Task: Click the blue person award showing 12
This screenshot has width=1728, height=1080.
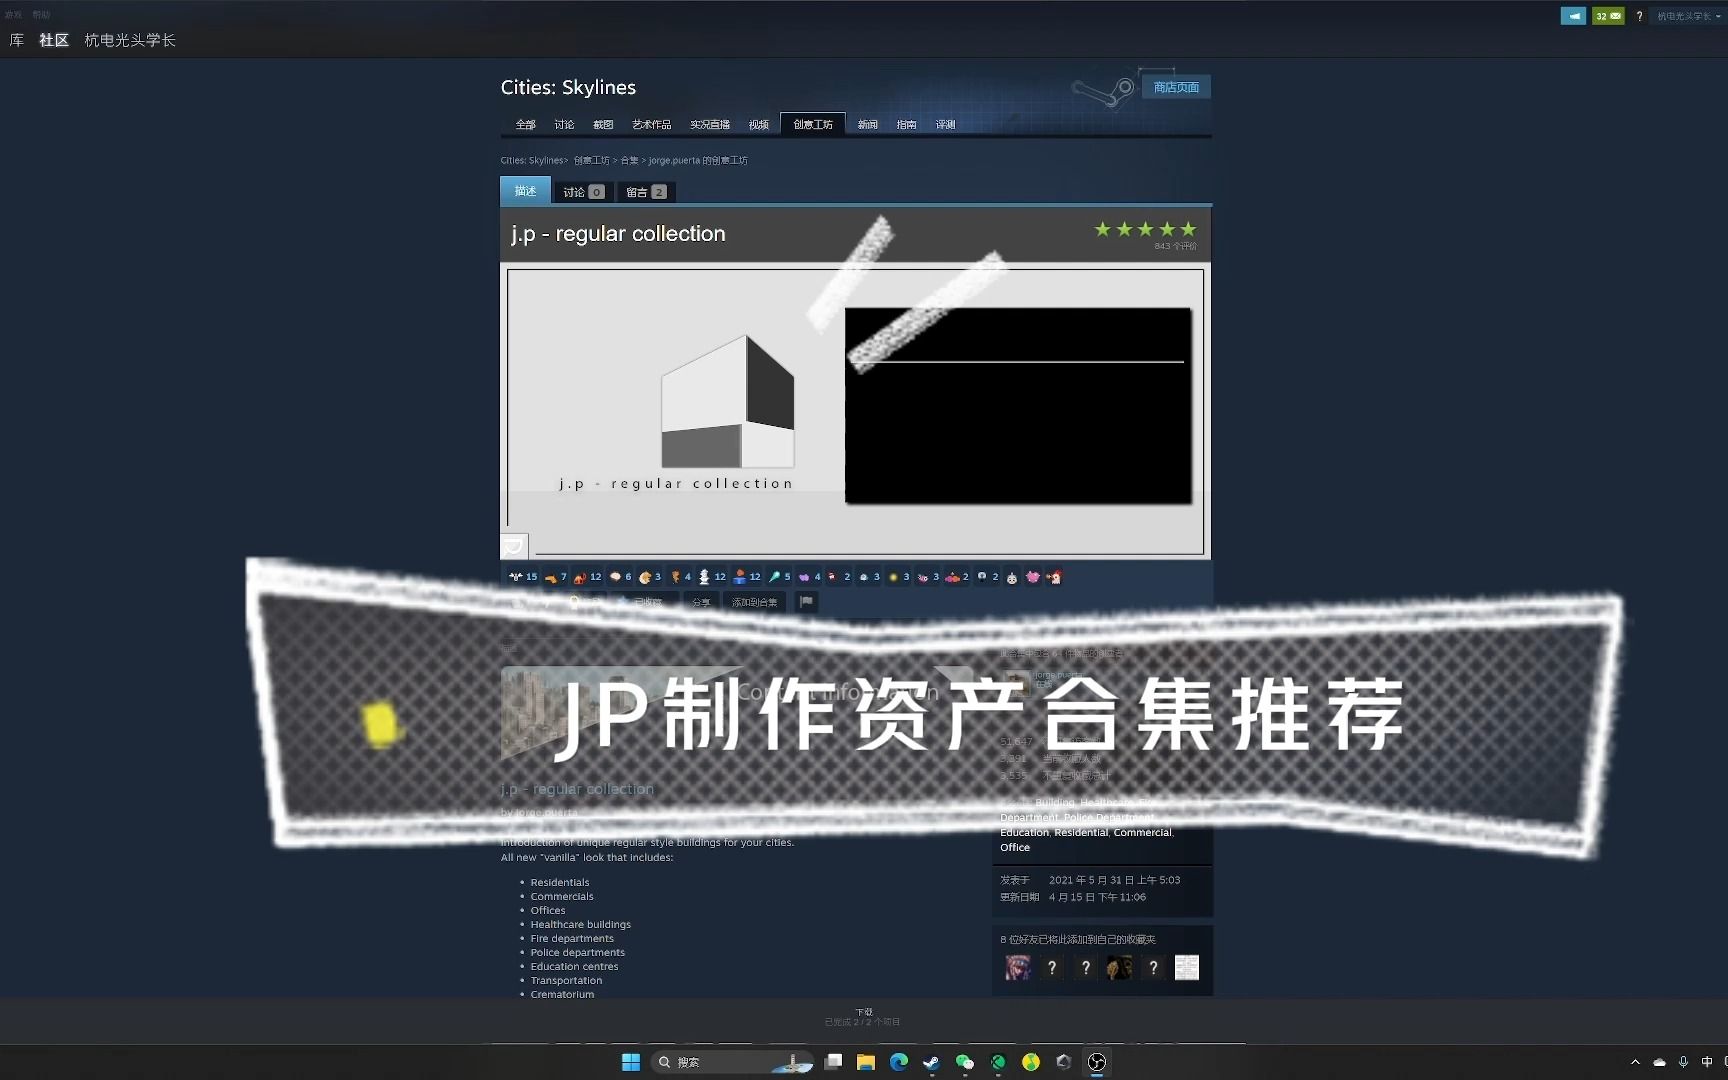Action: click(747, 577)
